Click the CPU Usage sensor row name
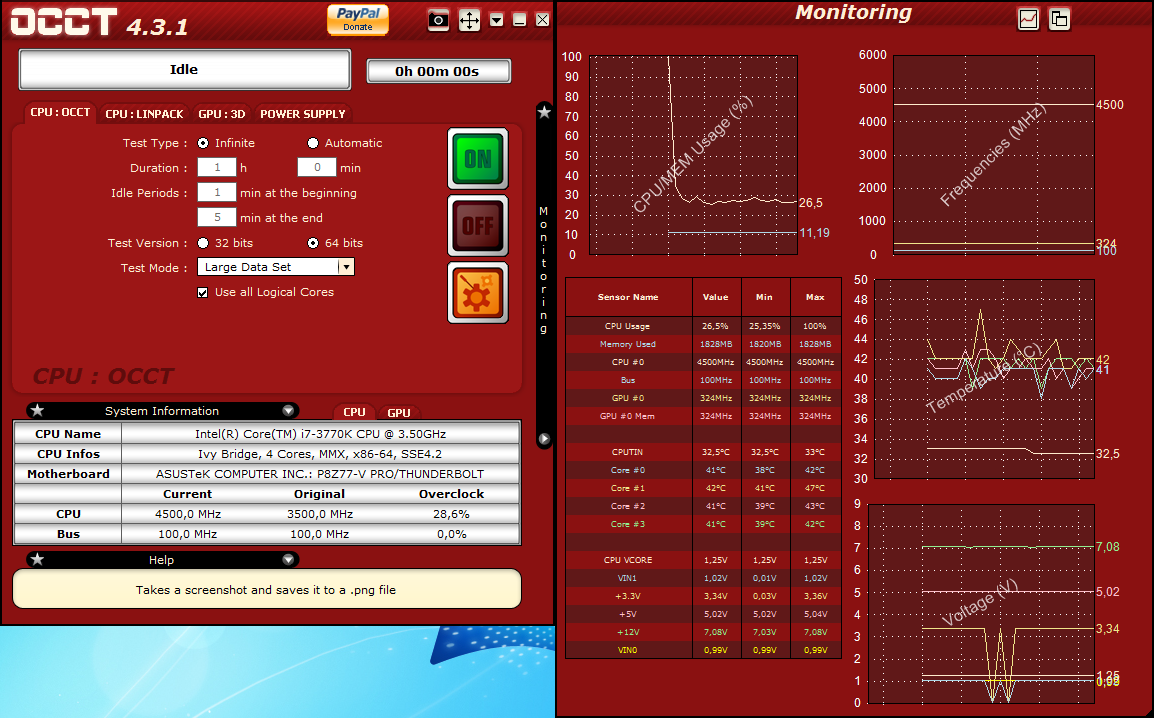 628,326
